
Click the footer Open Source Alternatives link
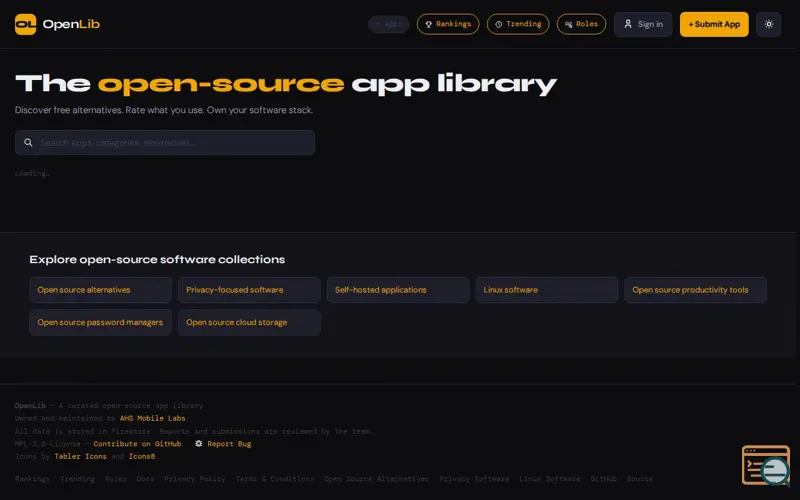(x=377, y=479)
